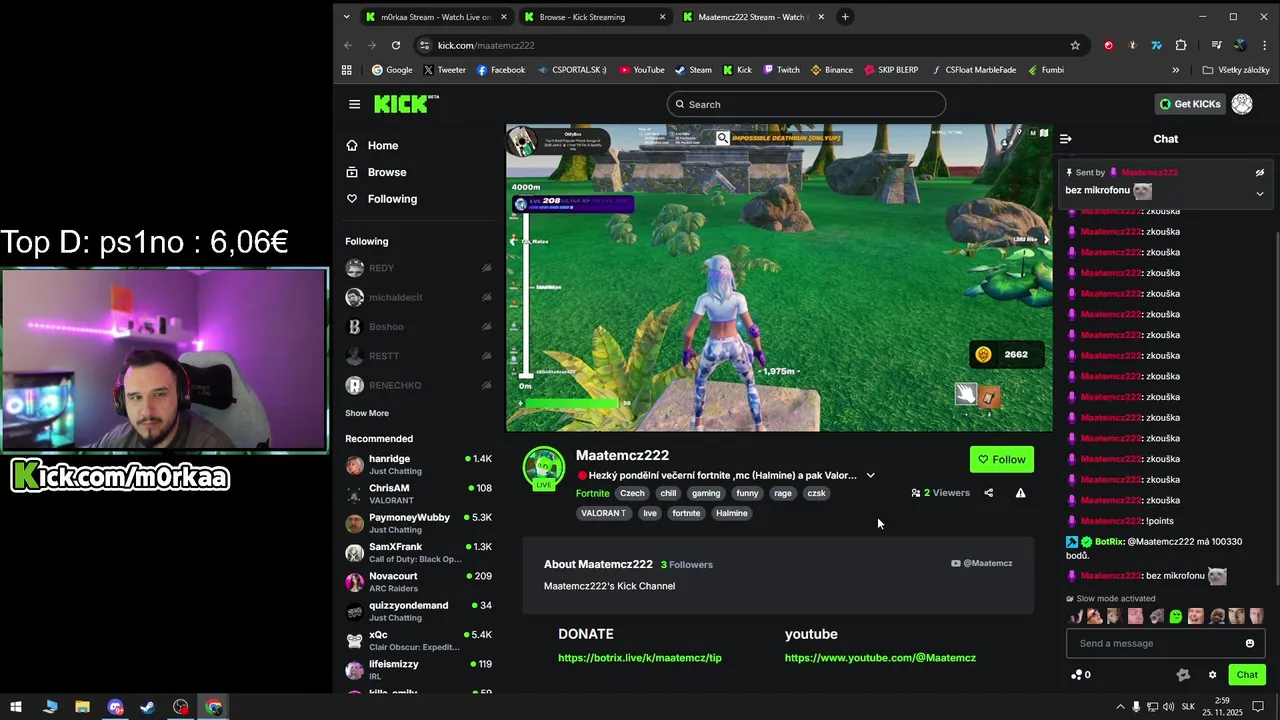This screenshot has width=1280, height=720.
Task: Focus the Search field
Action: pos(806,104)
